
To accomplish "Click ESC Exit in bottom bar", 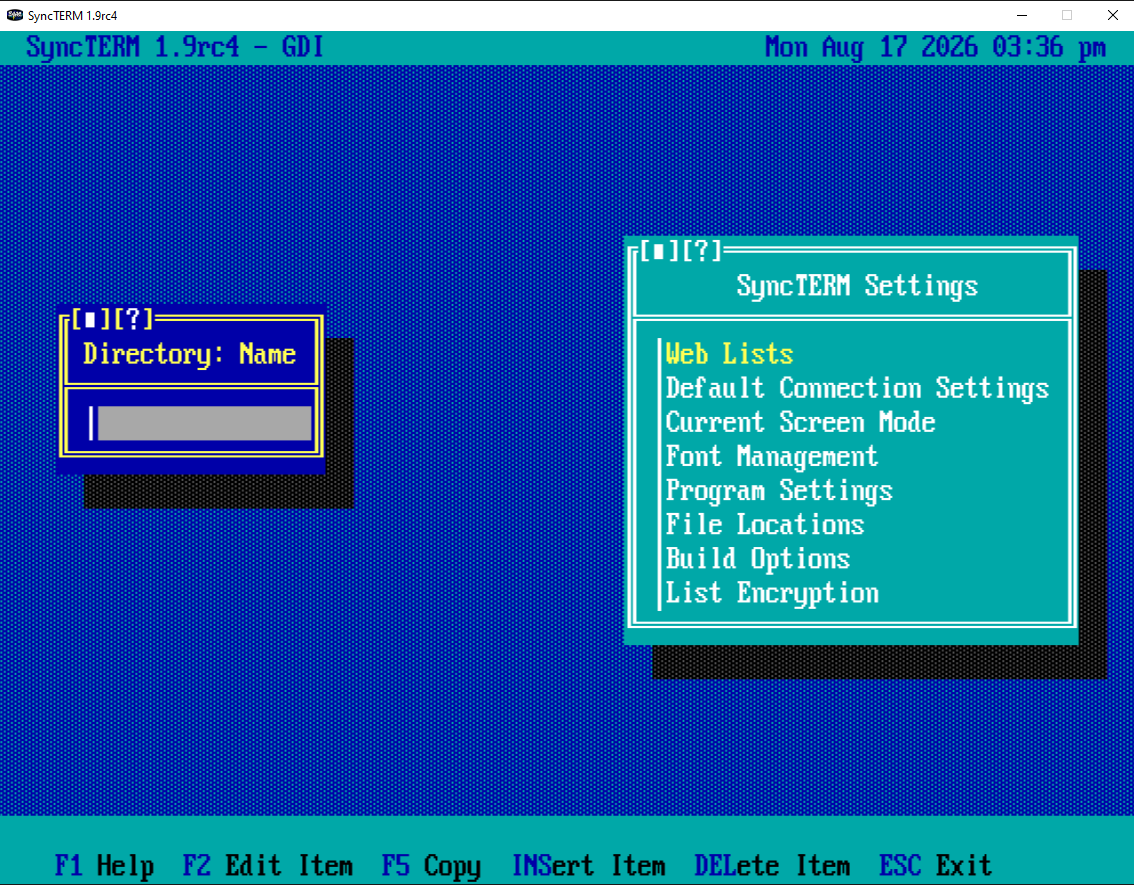I will pyautogui.click(x=935, y=865).
